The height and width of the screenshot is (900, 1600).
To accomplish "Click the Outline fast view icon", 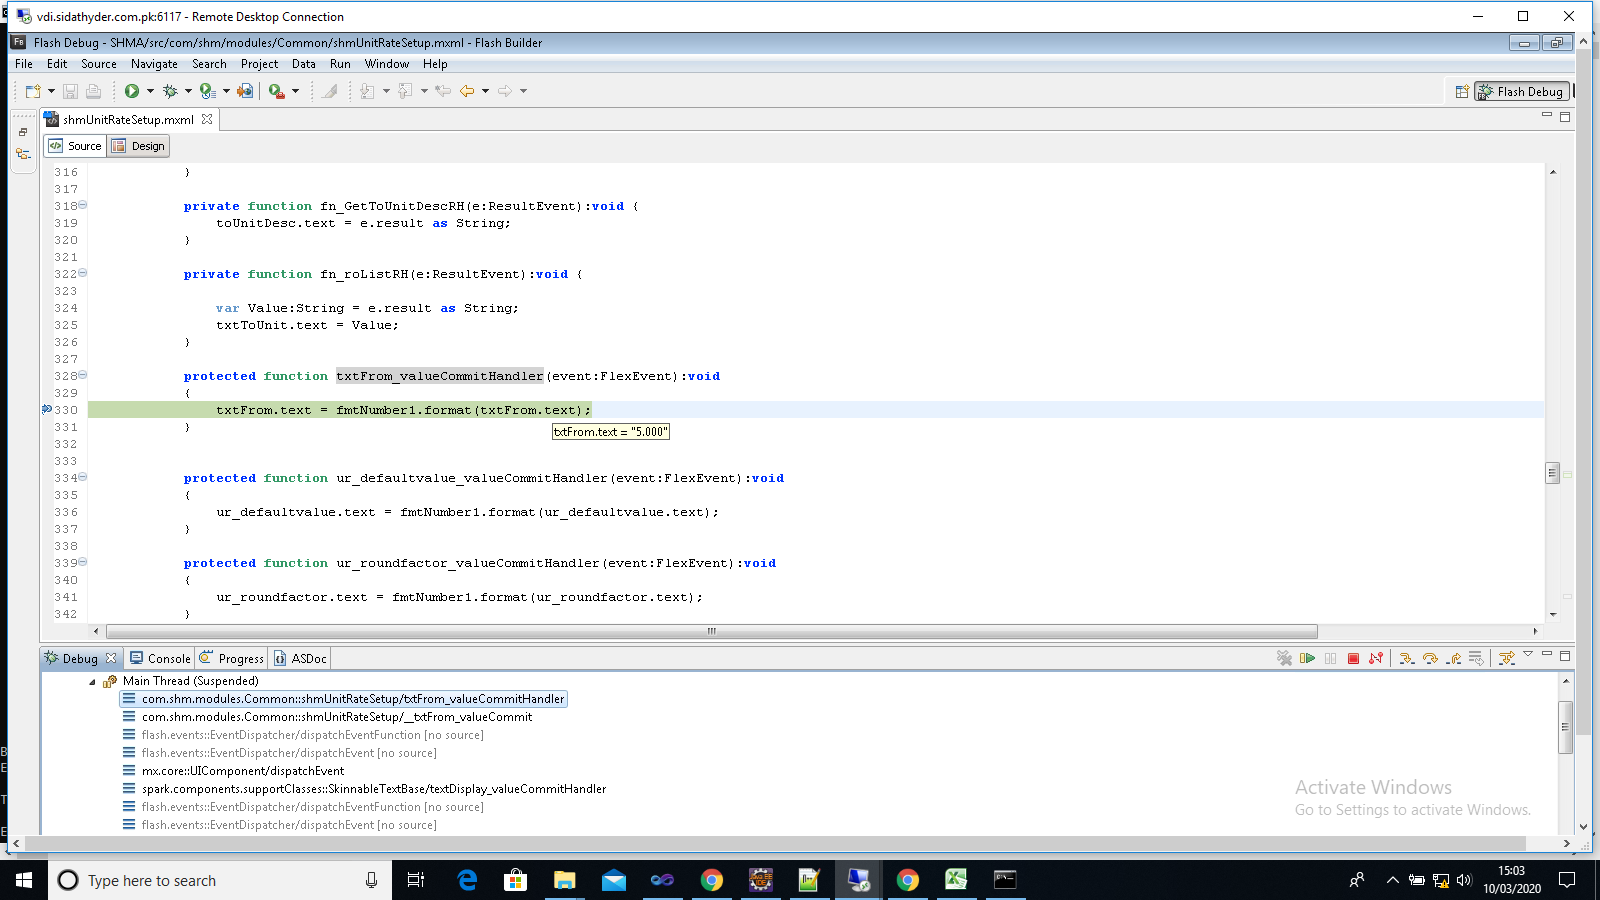I will [23, 153].
